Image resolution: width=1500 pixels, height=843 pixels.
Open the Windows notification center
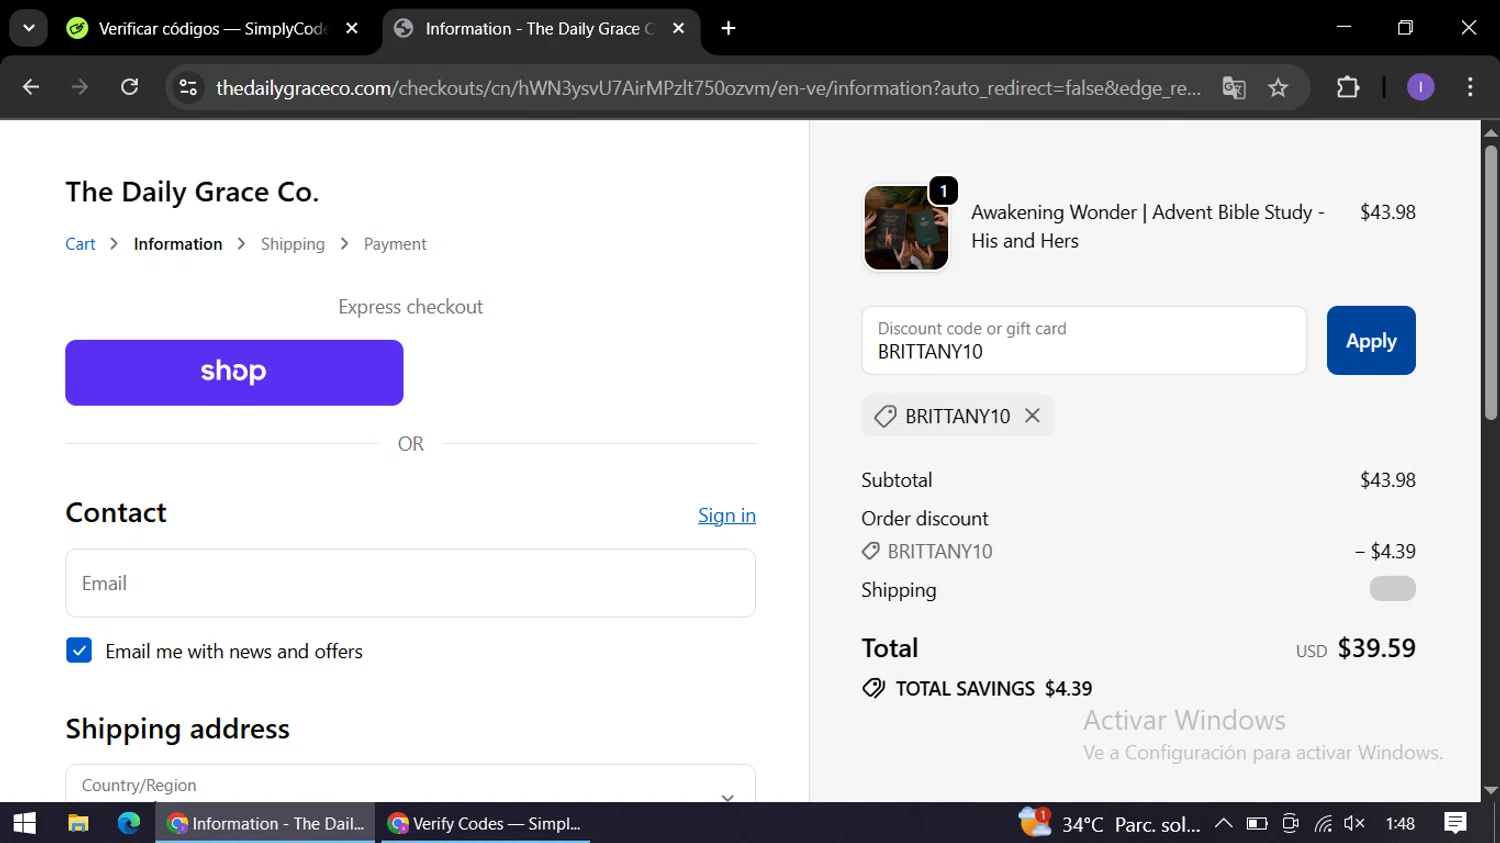(1455, 823)
